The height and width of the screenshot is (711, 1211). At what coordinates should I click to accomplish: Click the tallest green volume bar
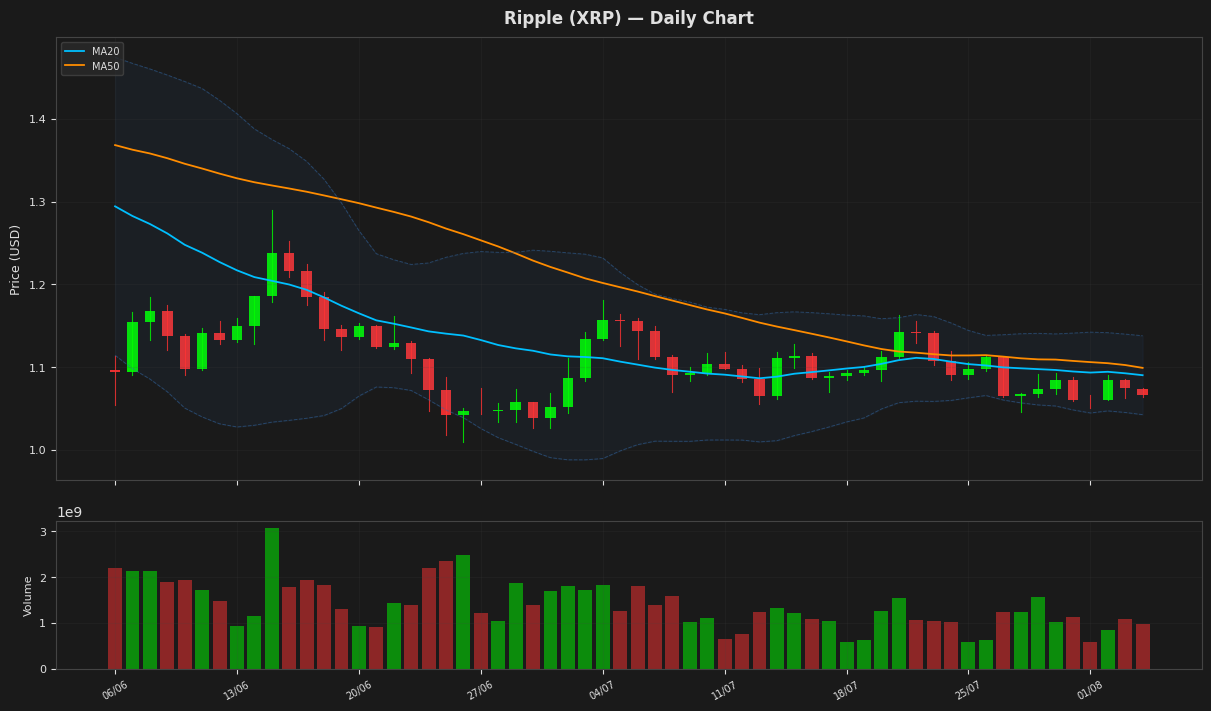[x=272, y=598]
